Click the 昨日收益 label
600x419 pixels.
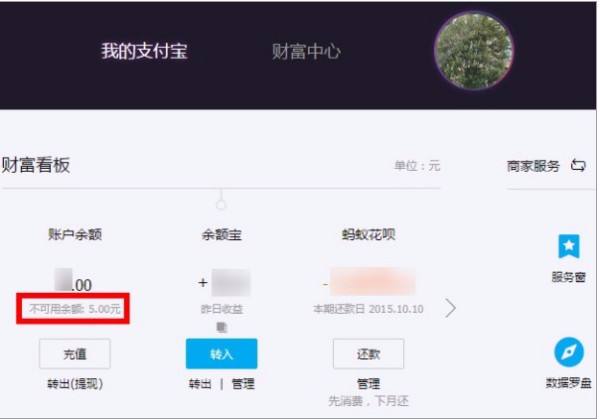(222, 309)
